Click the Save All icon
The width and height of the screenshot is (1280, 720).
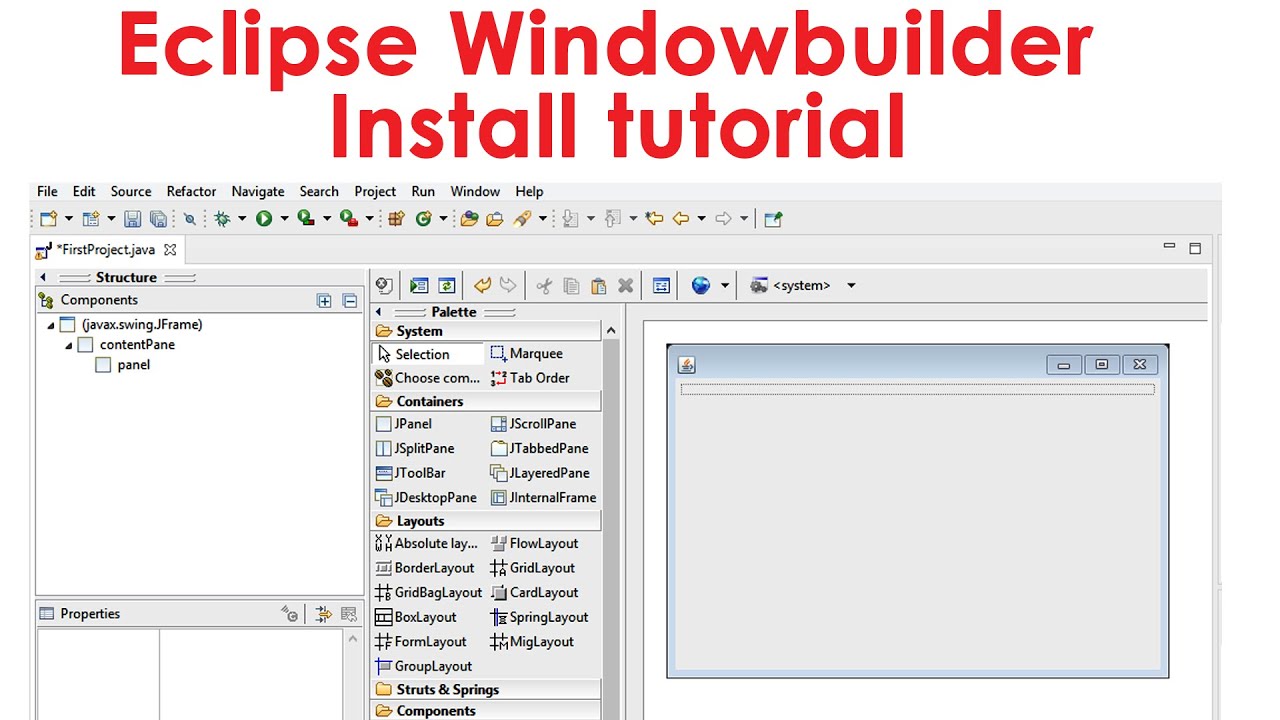coord(158,218)
